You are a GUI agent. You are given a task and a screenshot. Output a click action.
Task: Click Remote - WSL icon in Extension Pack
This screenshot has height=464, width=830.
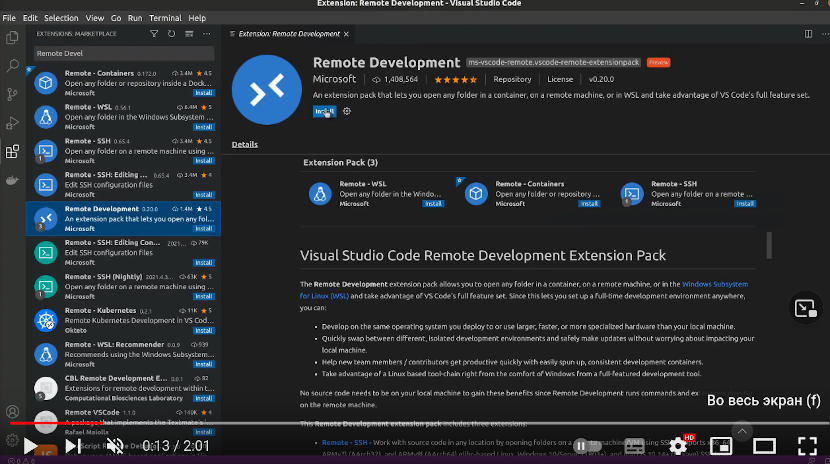320,194
